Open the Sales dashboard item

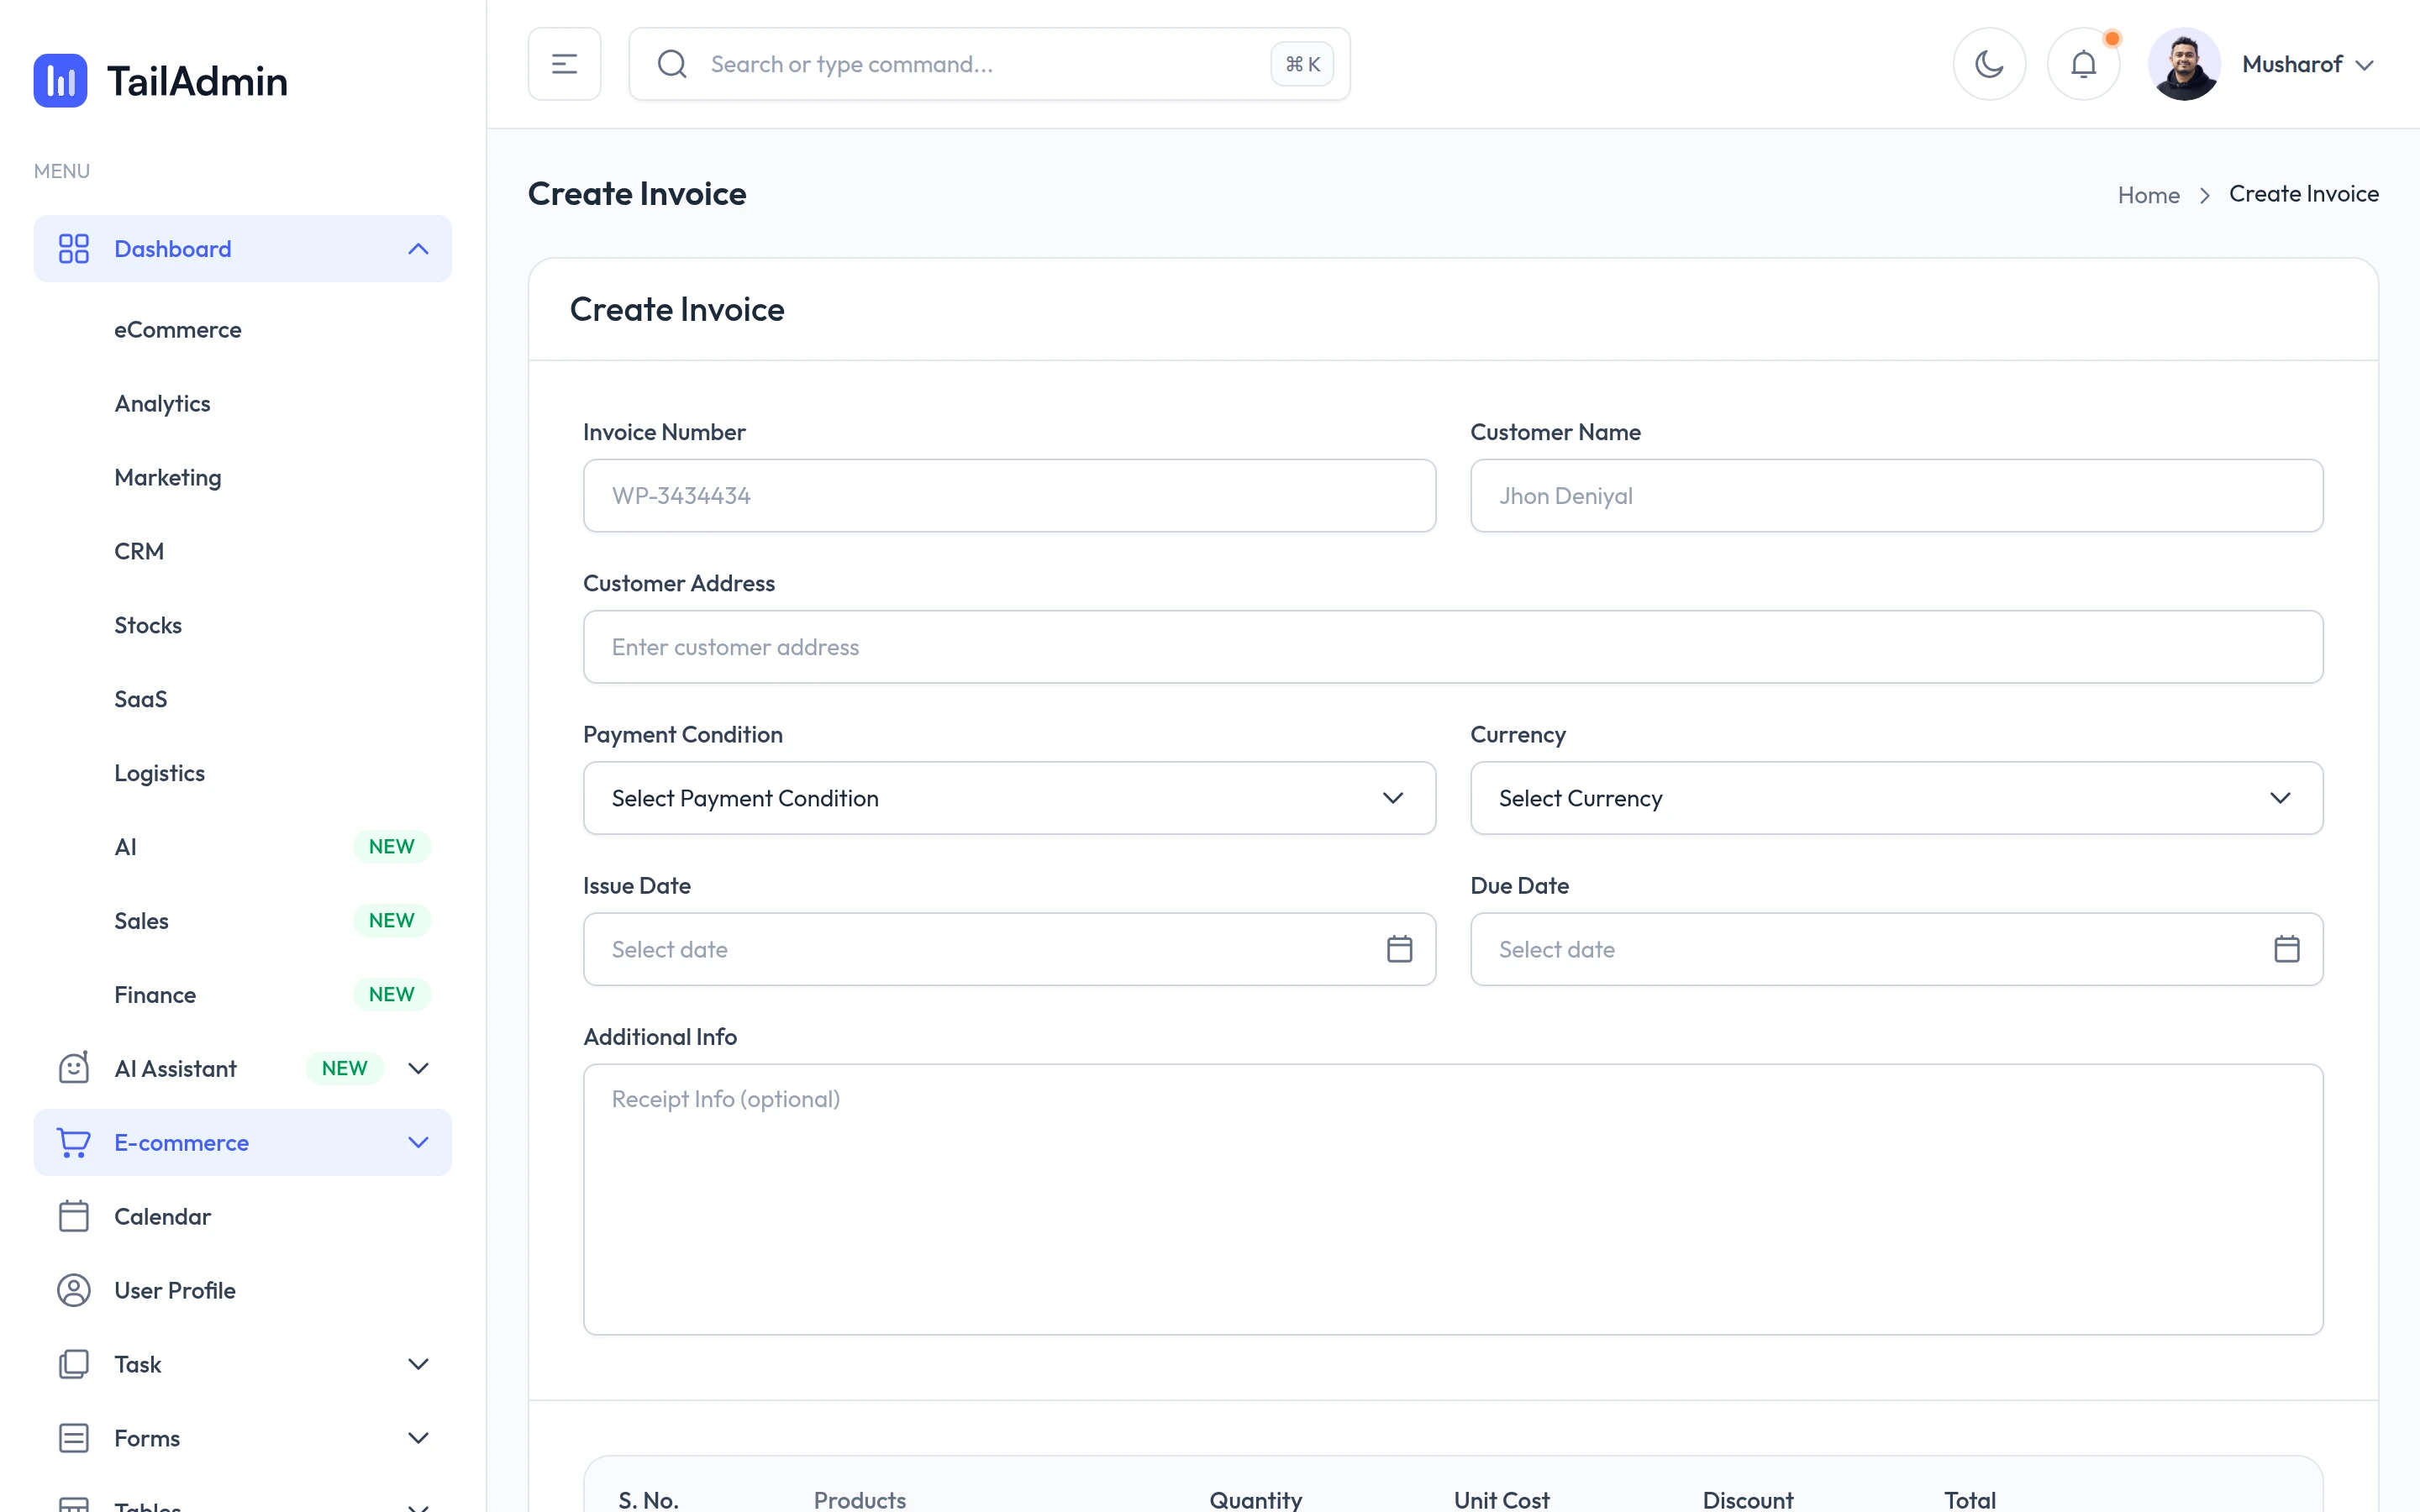(x=141, y=922)
